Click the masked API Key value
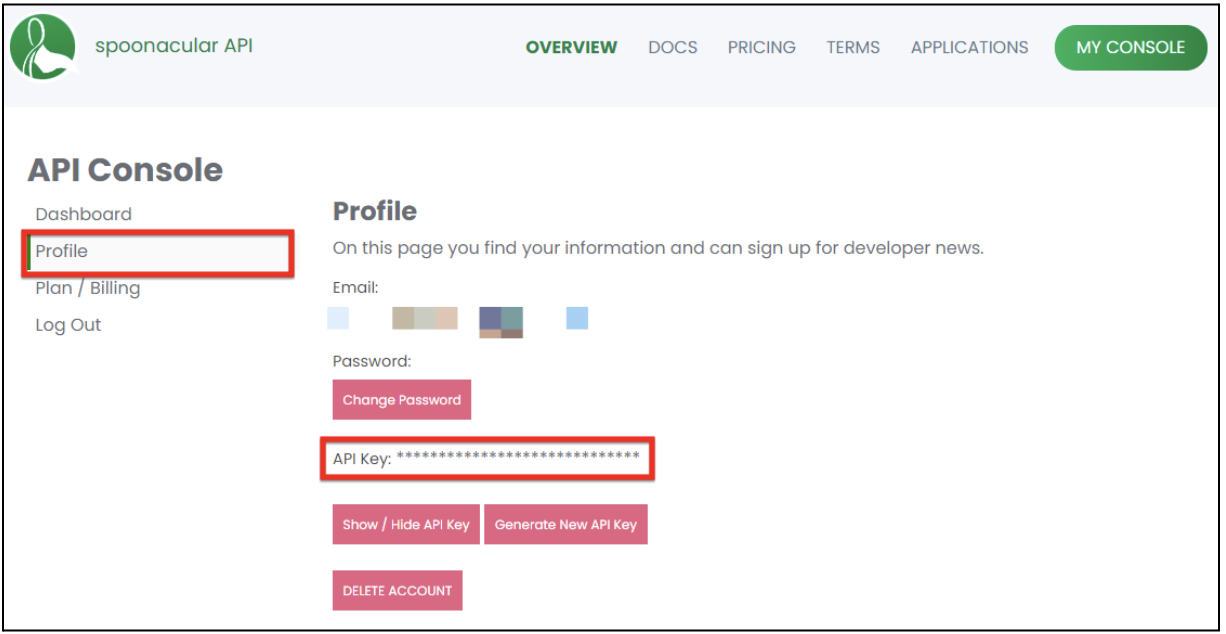Viewport: 1226px width, 634px height. point(518,458)
